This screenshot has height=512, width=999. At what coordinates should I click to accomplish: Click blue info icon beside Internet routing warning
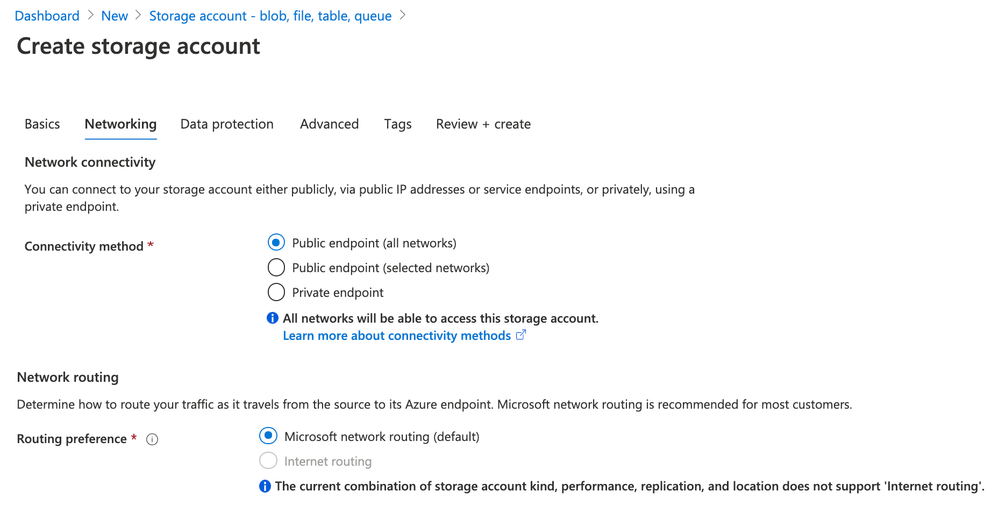click(x=265, y=486)
